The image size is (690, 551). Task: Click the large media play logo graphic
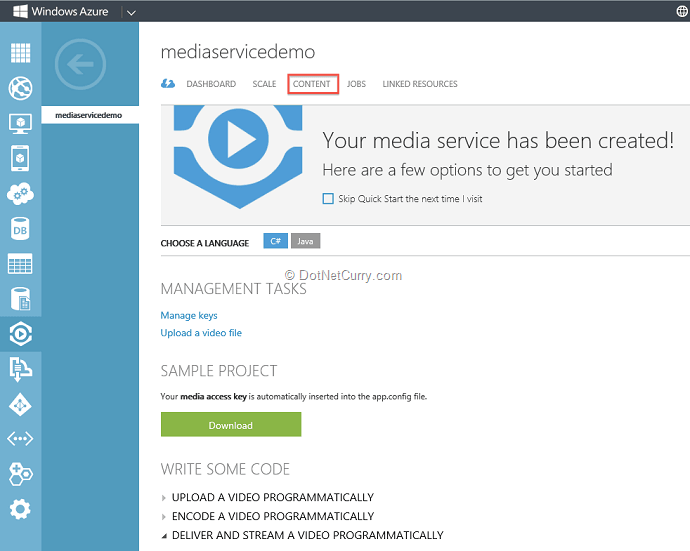238,156
